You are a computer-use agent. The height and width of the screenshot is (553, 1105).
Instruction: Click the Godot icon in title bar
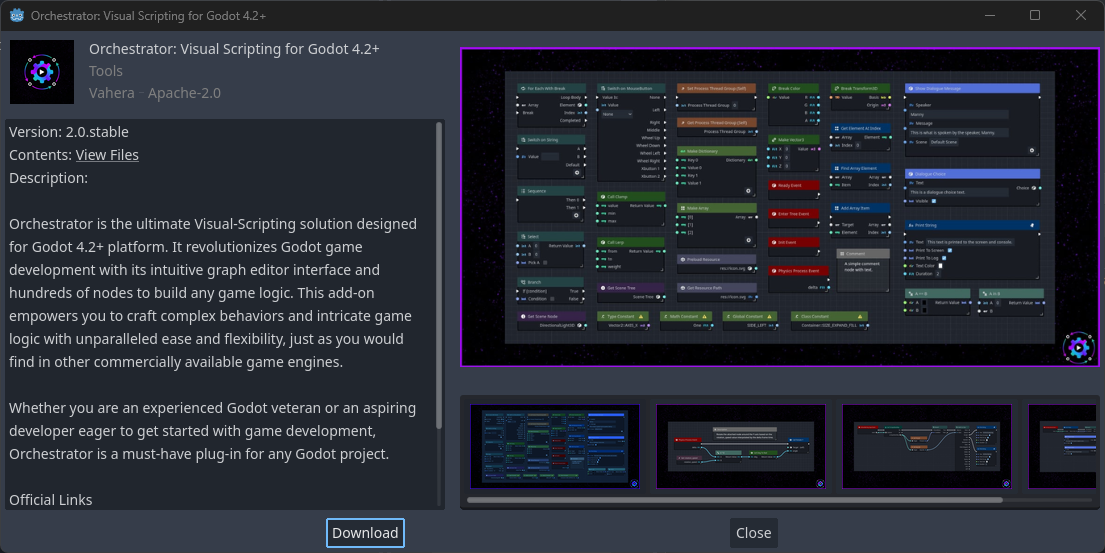[x=16, y=15]
